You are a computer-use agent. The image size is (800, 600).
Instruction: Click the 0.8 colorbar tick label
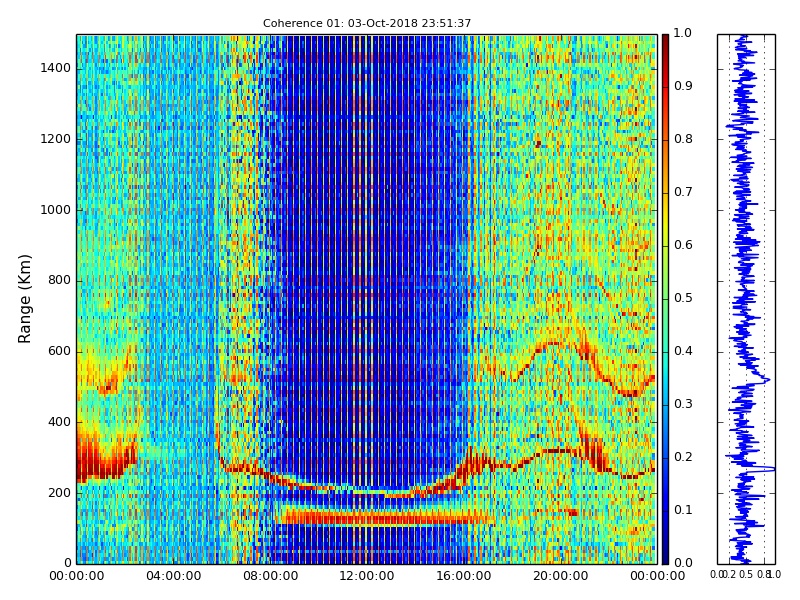(x=683, y=139)
